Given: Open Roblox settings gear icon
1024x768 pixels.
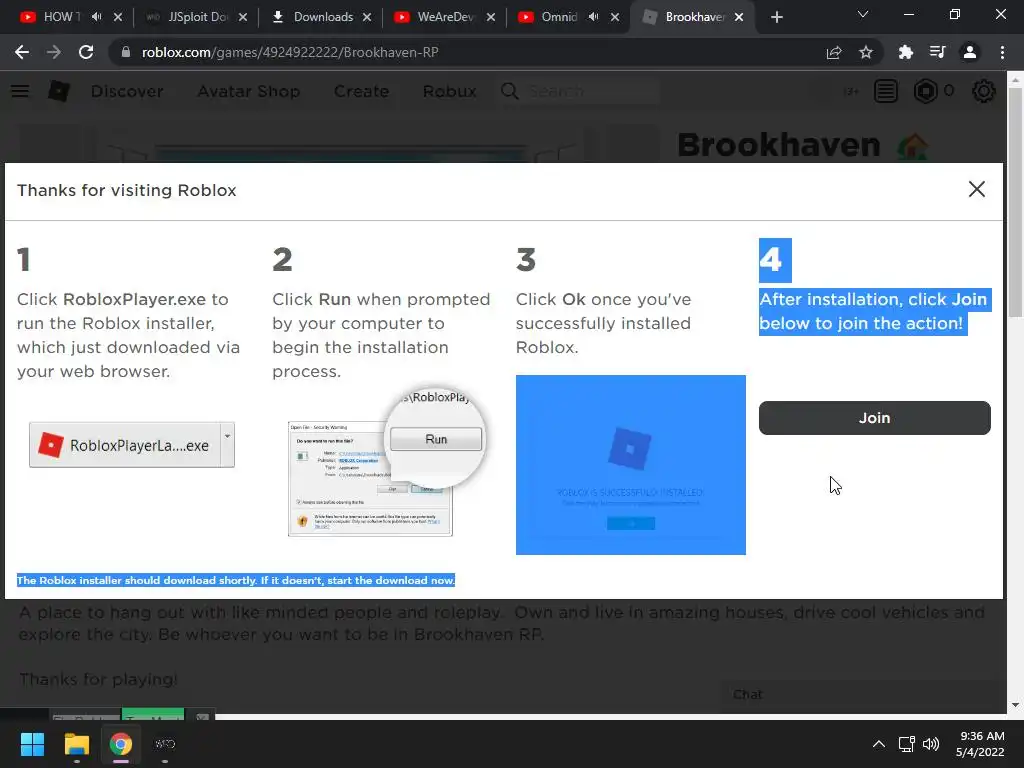Looking at the screenshot, I should 984,91.
